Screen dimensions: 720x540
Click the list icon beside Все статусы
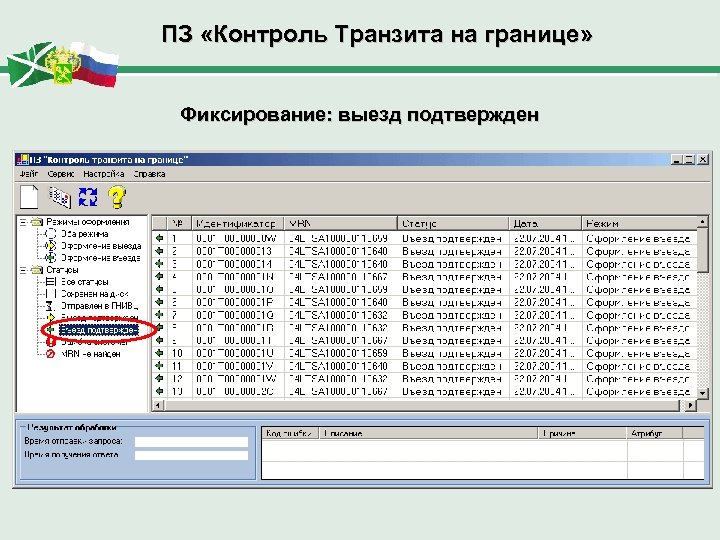51,282
